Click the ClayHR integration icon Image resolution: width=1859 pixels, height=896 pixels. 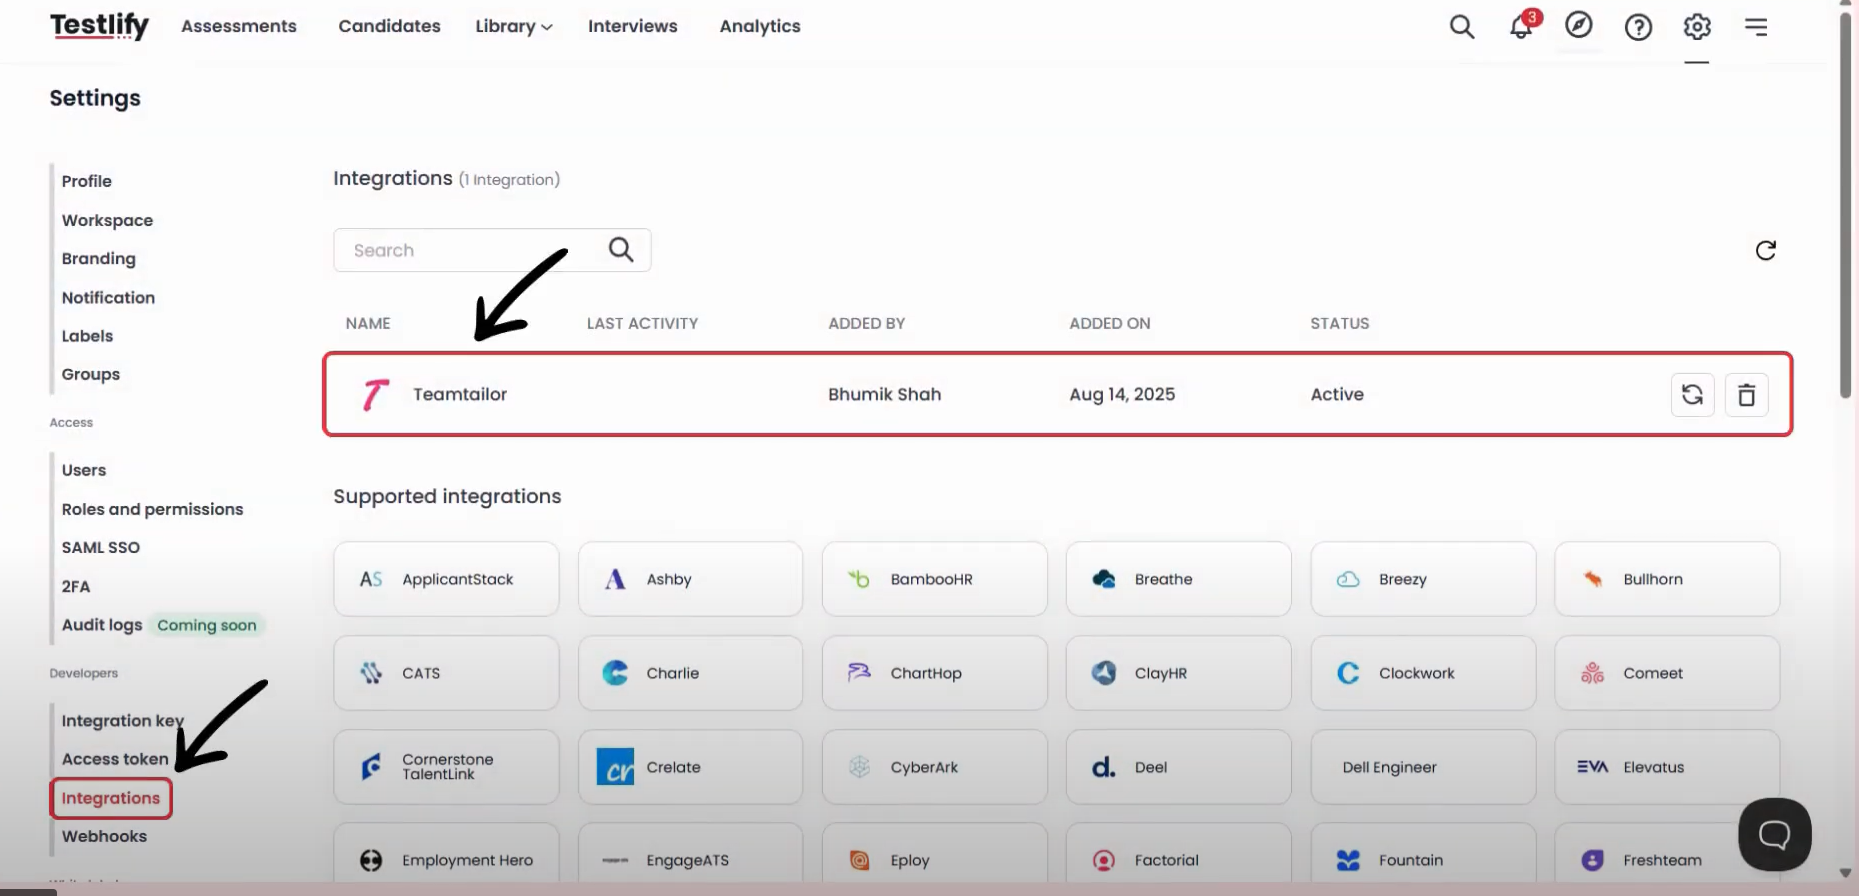coord(1104,673)
